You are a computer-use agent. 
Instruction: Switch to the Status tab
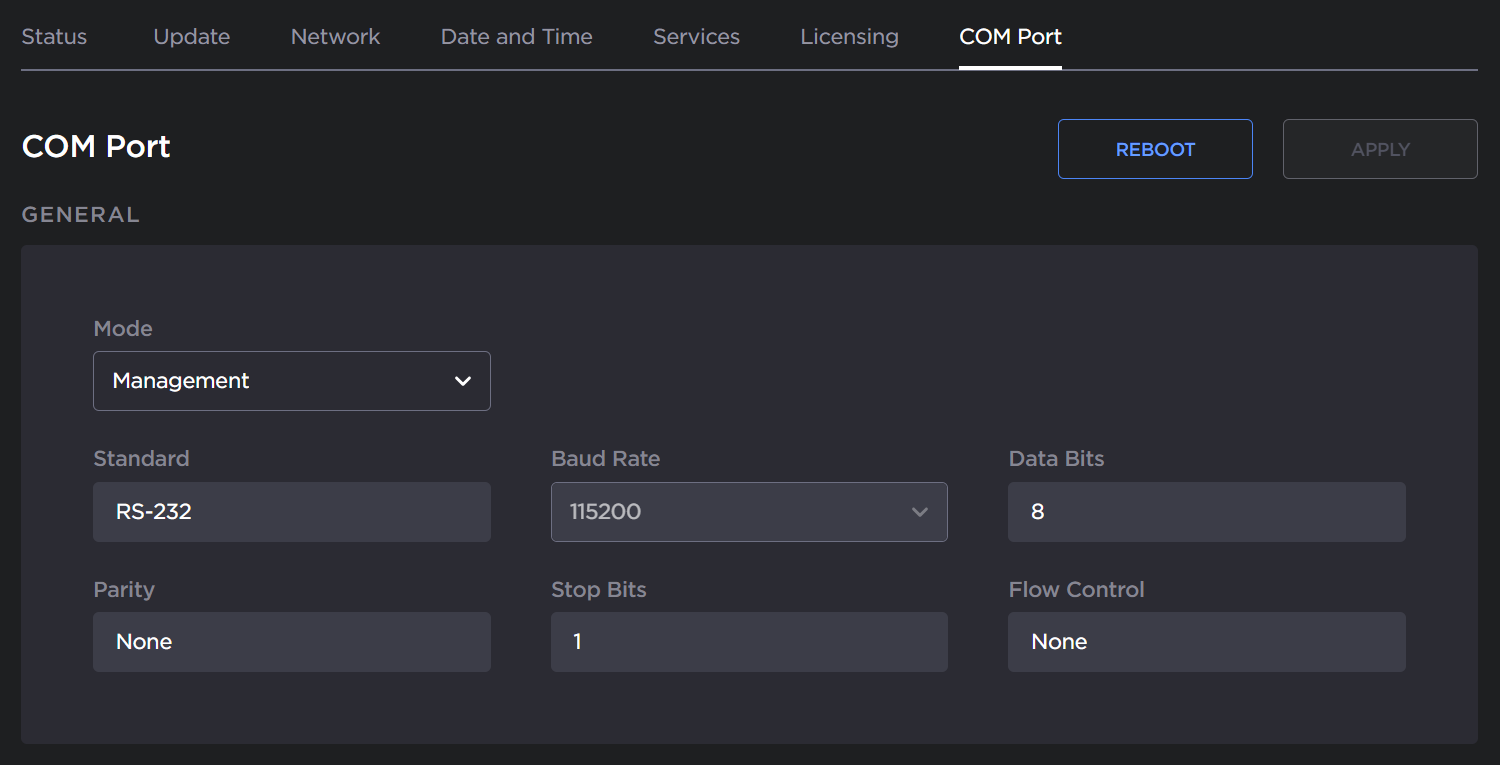(x=54, y=36)
